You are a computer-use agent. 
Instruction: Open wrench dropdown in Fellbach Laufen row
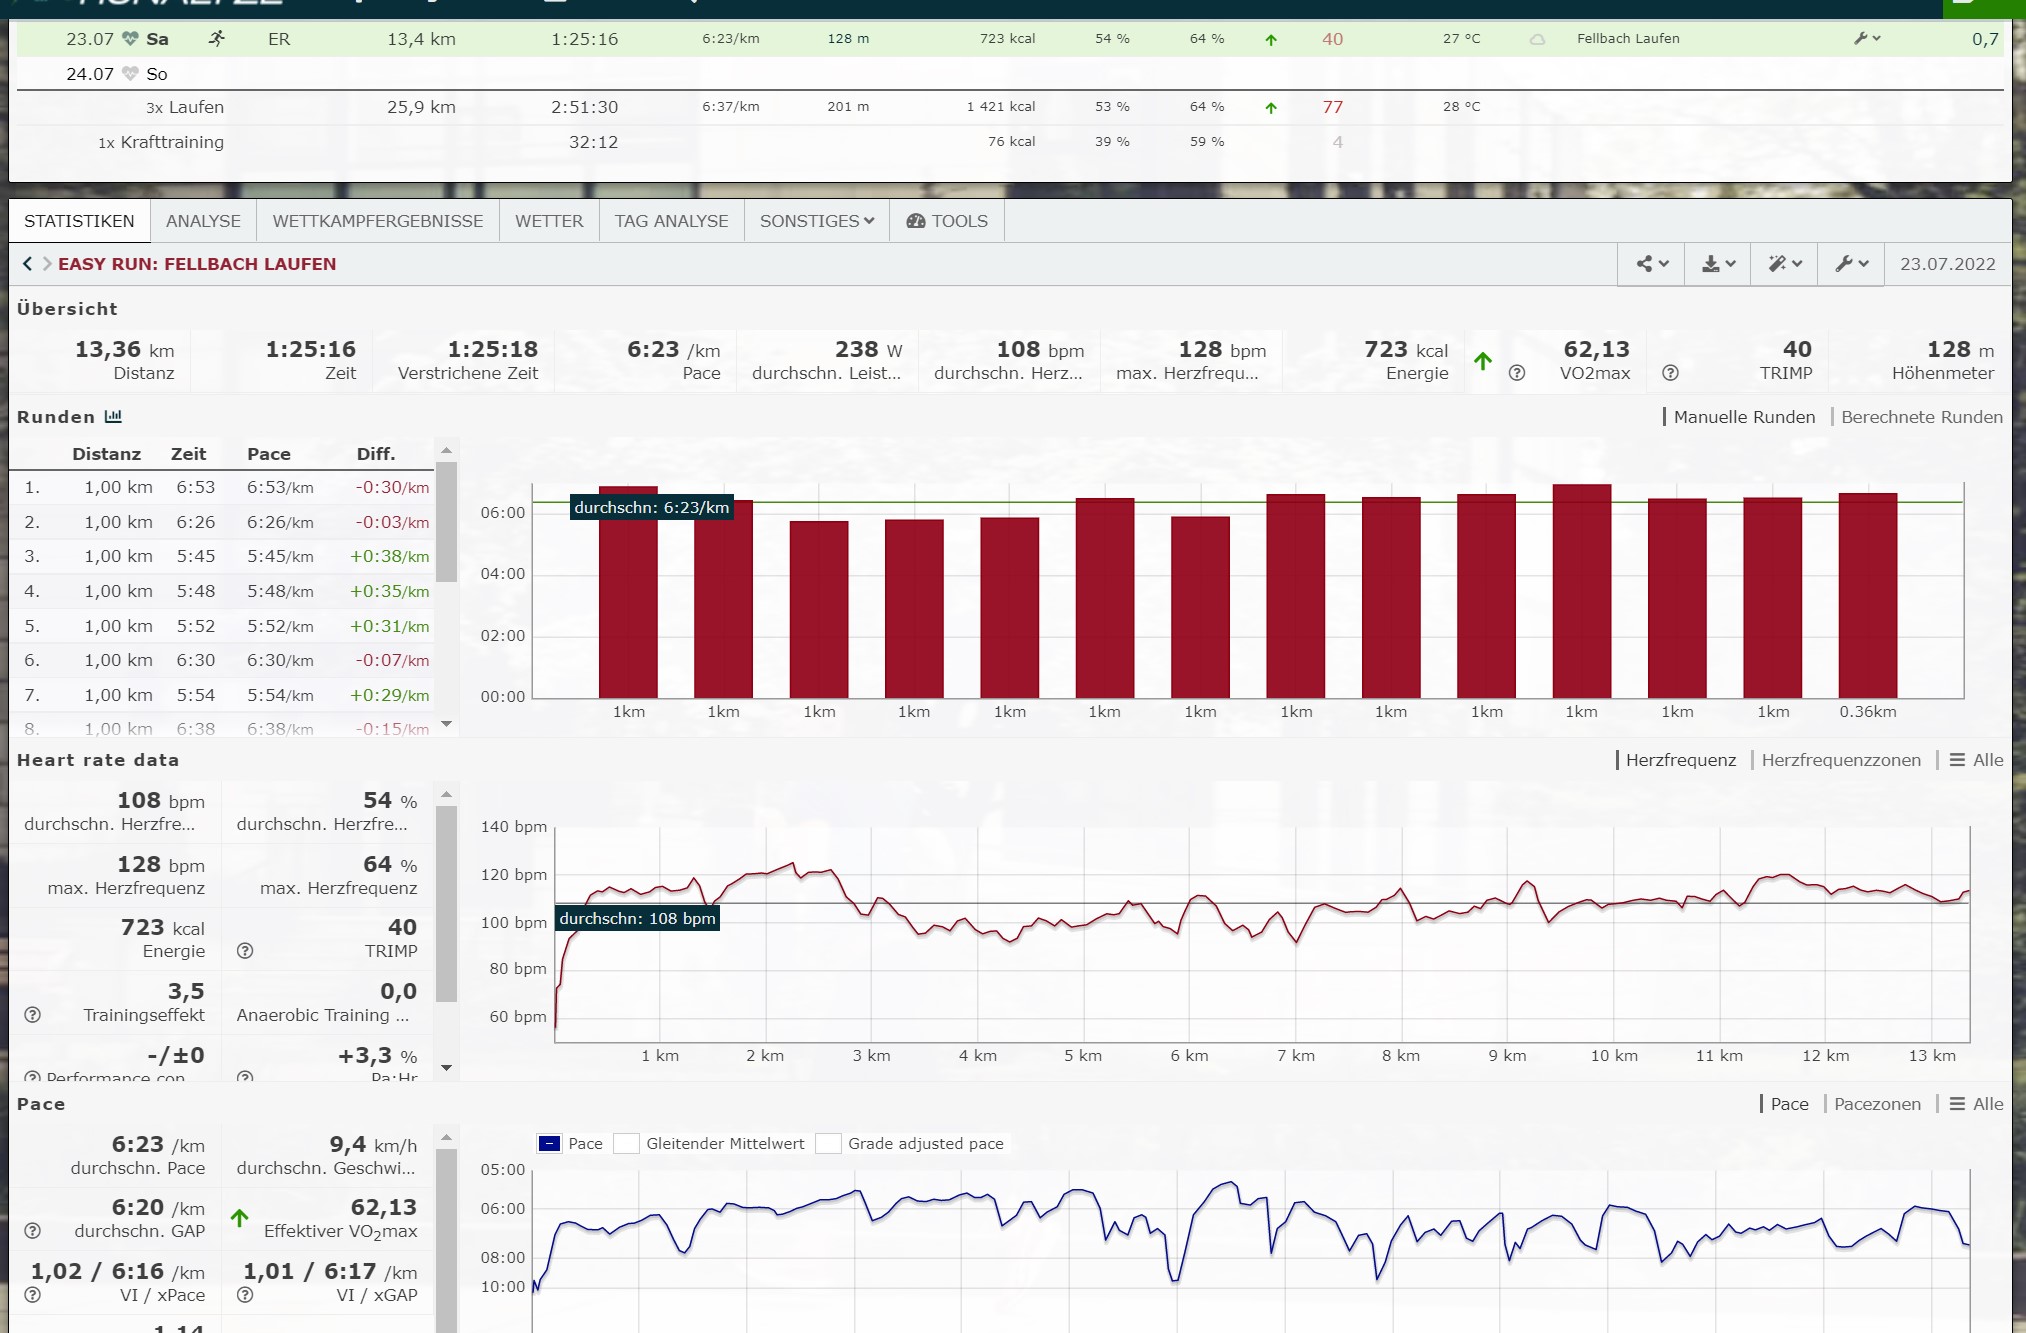tap(1866, 39)
